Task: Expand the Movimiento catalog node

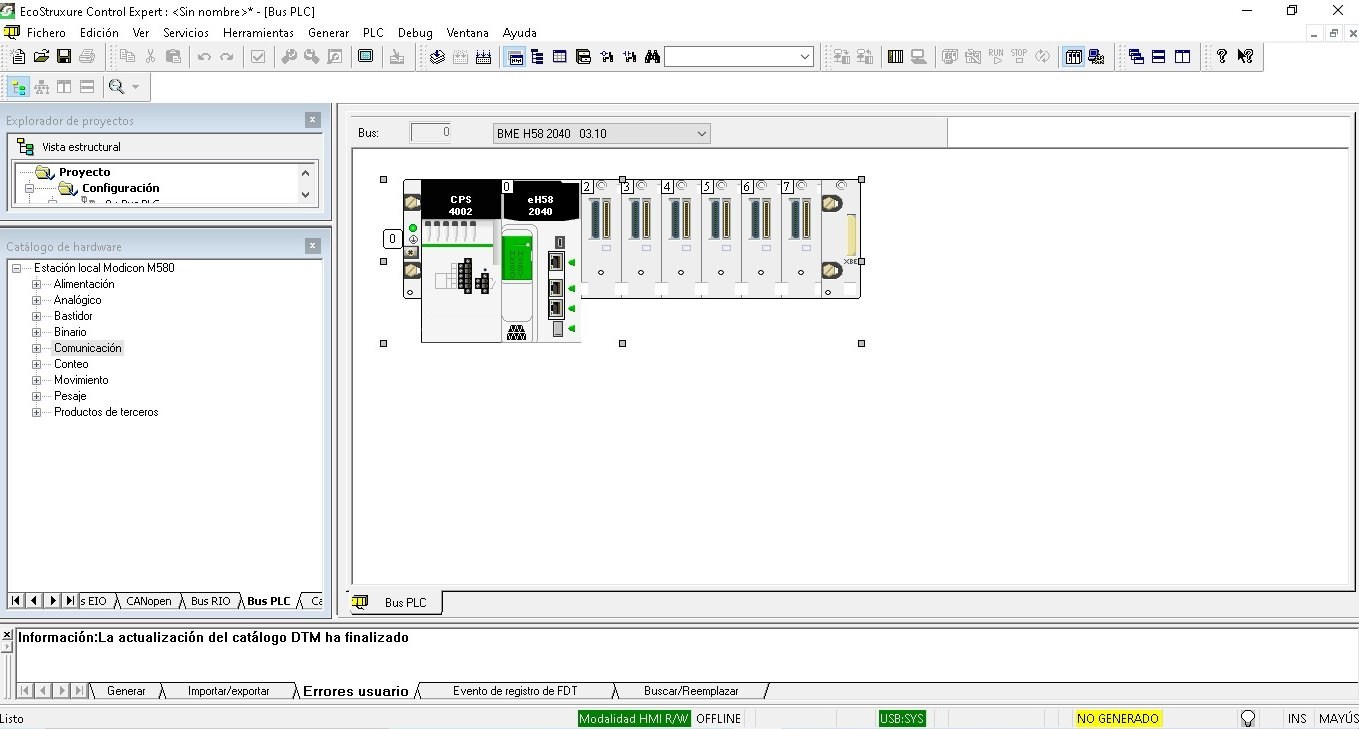Action: (37, 380)
